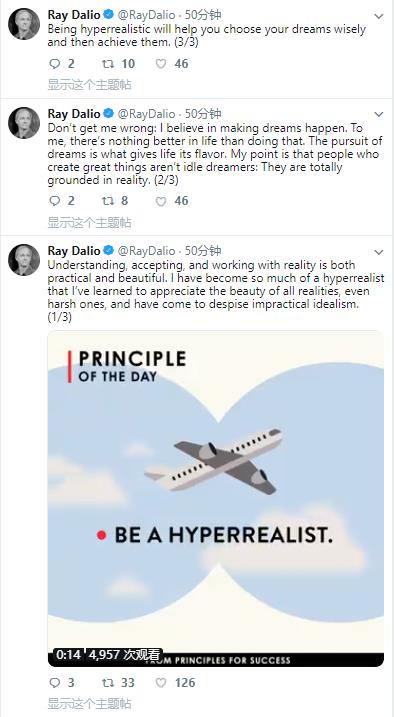
Task: Show this thread under the (3/3) tweet
Action: 90,85
